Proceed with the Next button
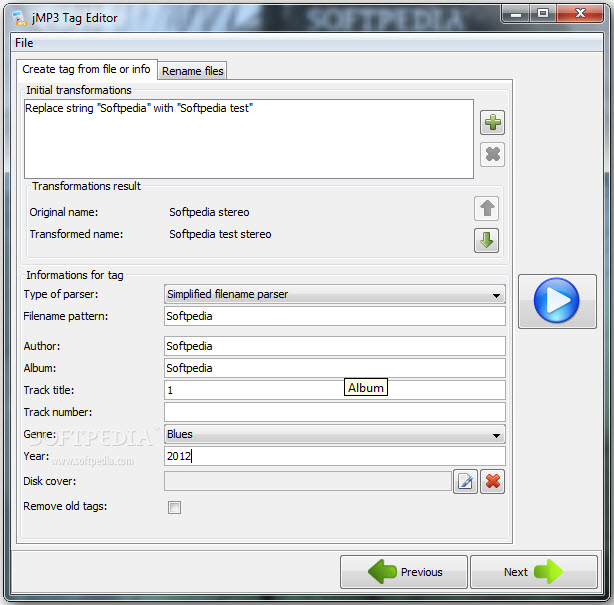This screenshot has width=614, height=605. click(534, 572)
